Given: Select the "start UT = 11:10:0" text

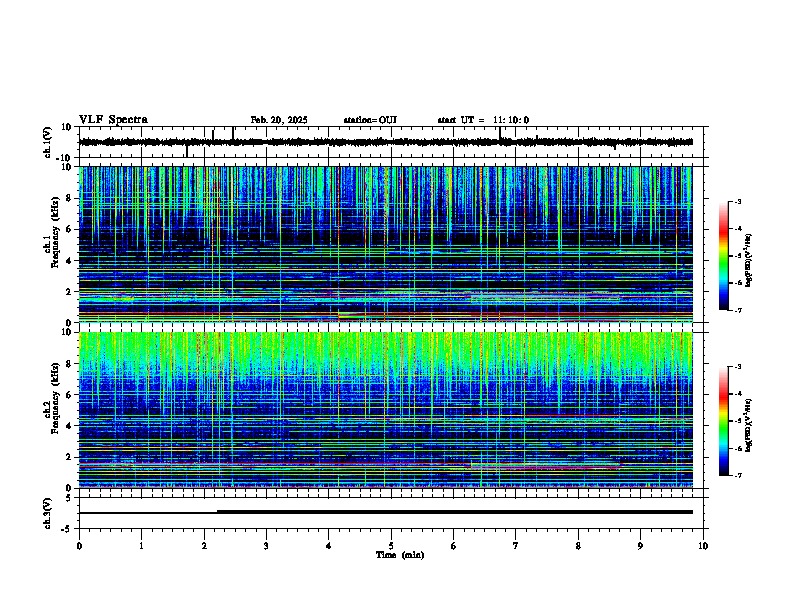Looking at the screenshot, I should (483, 120).
